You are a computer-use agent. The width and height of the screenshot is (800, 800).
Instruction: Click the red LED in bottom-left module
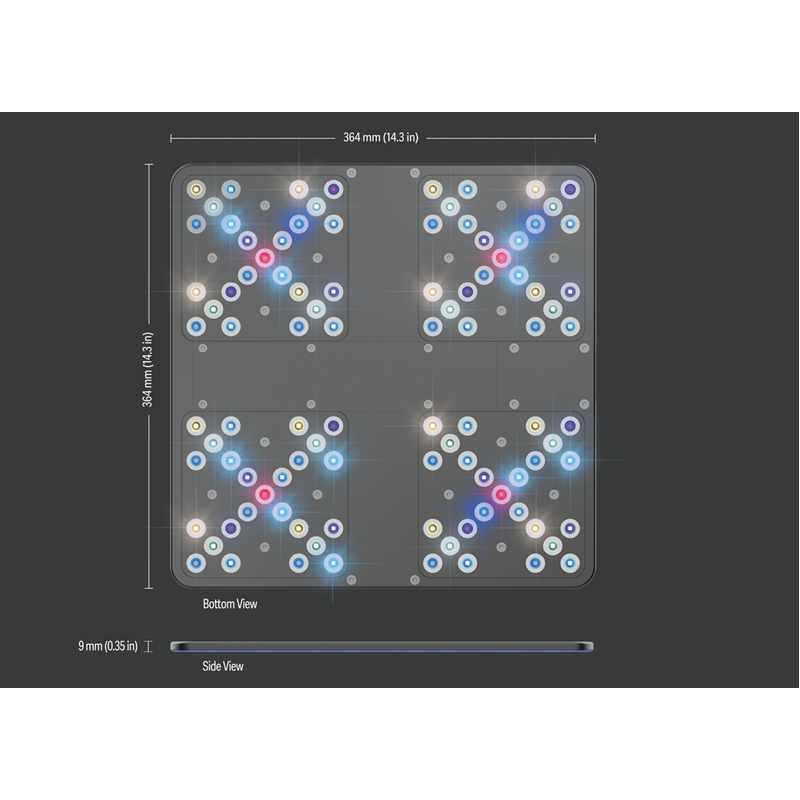tap(265, 494)
